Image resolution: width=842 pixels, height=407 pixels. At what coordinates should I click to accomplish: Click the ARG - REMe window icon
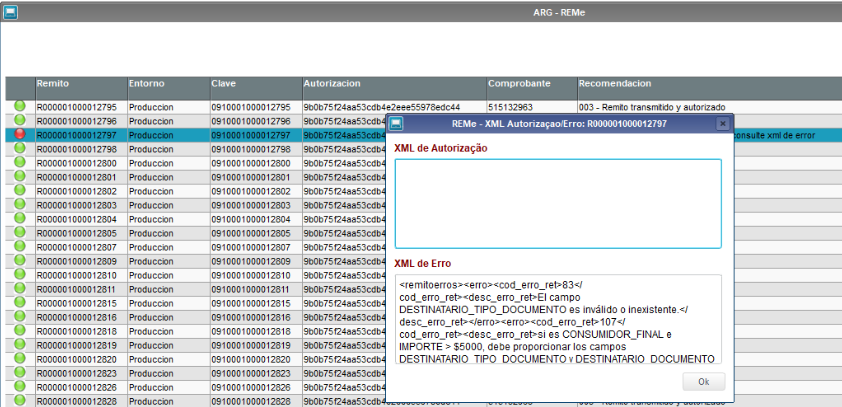coord(10,12)
